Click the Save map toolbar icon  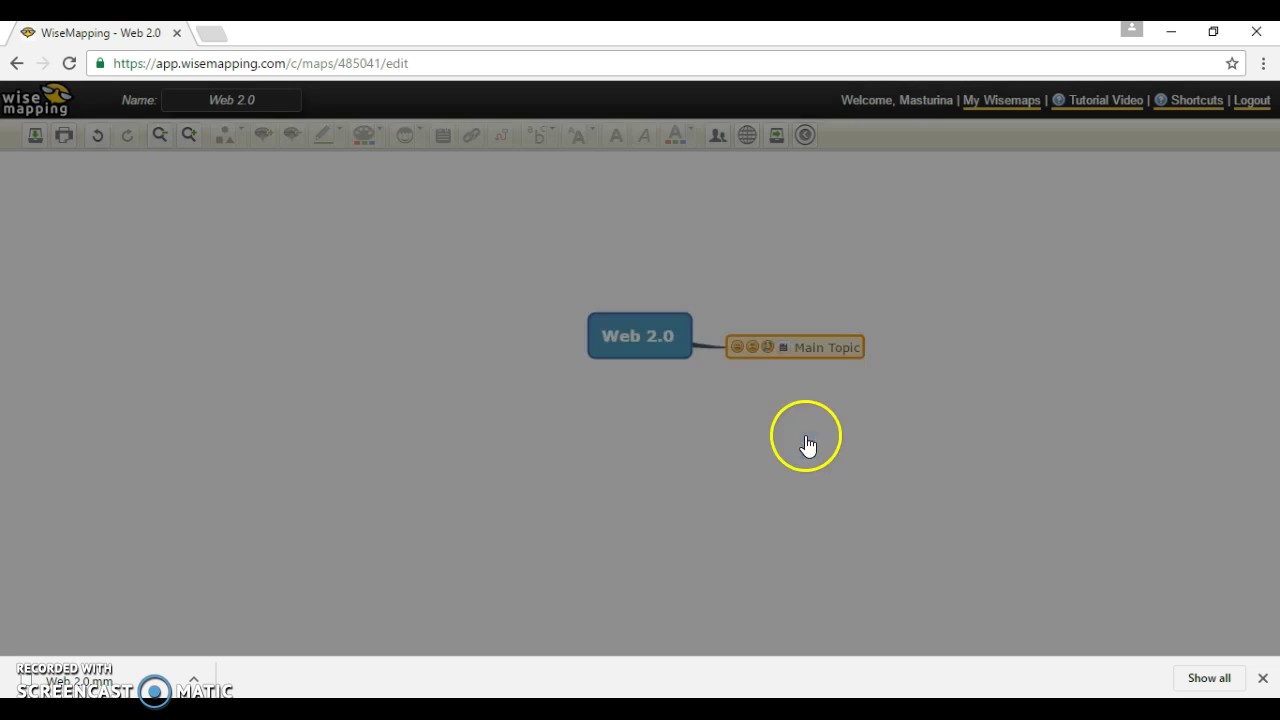[35, 135]
